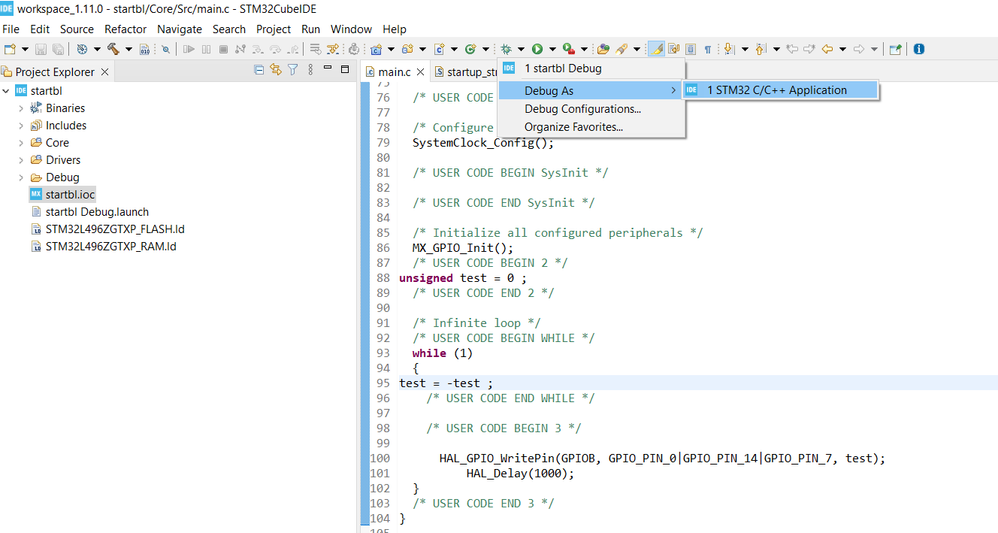Viewport: 998px width, 533px height.
Task: Toggle Link with Editor in Project Explorer
Action: pos(276,70)
